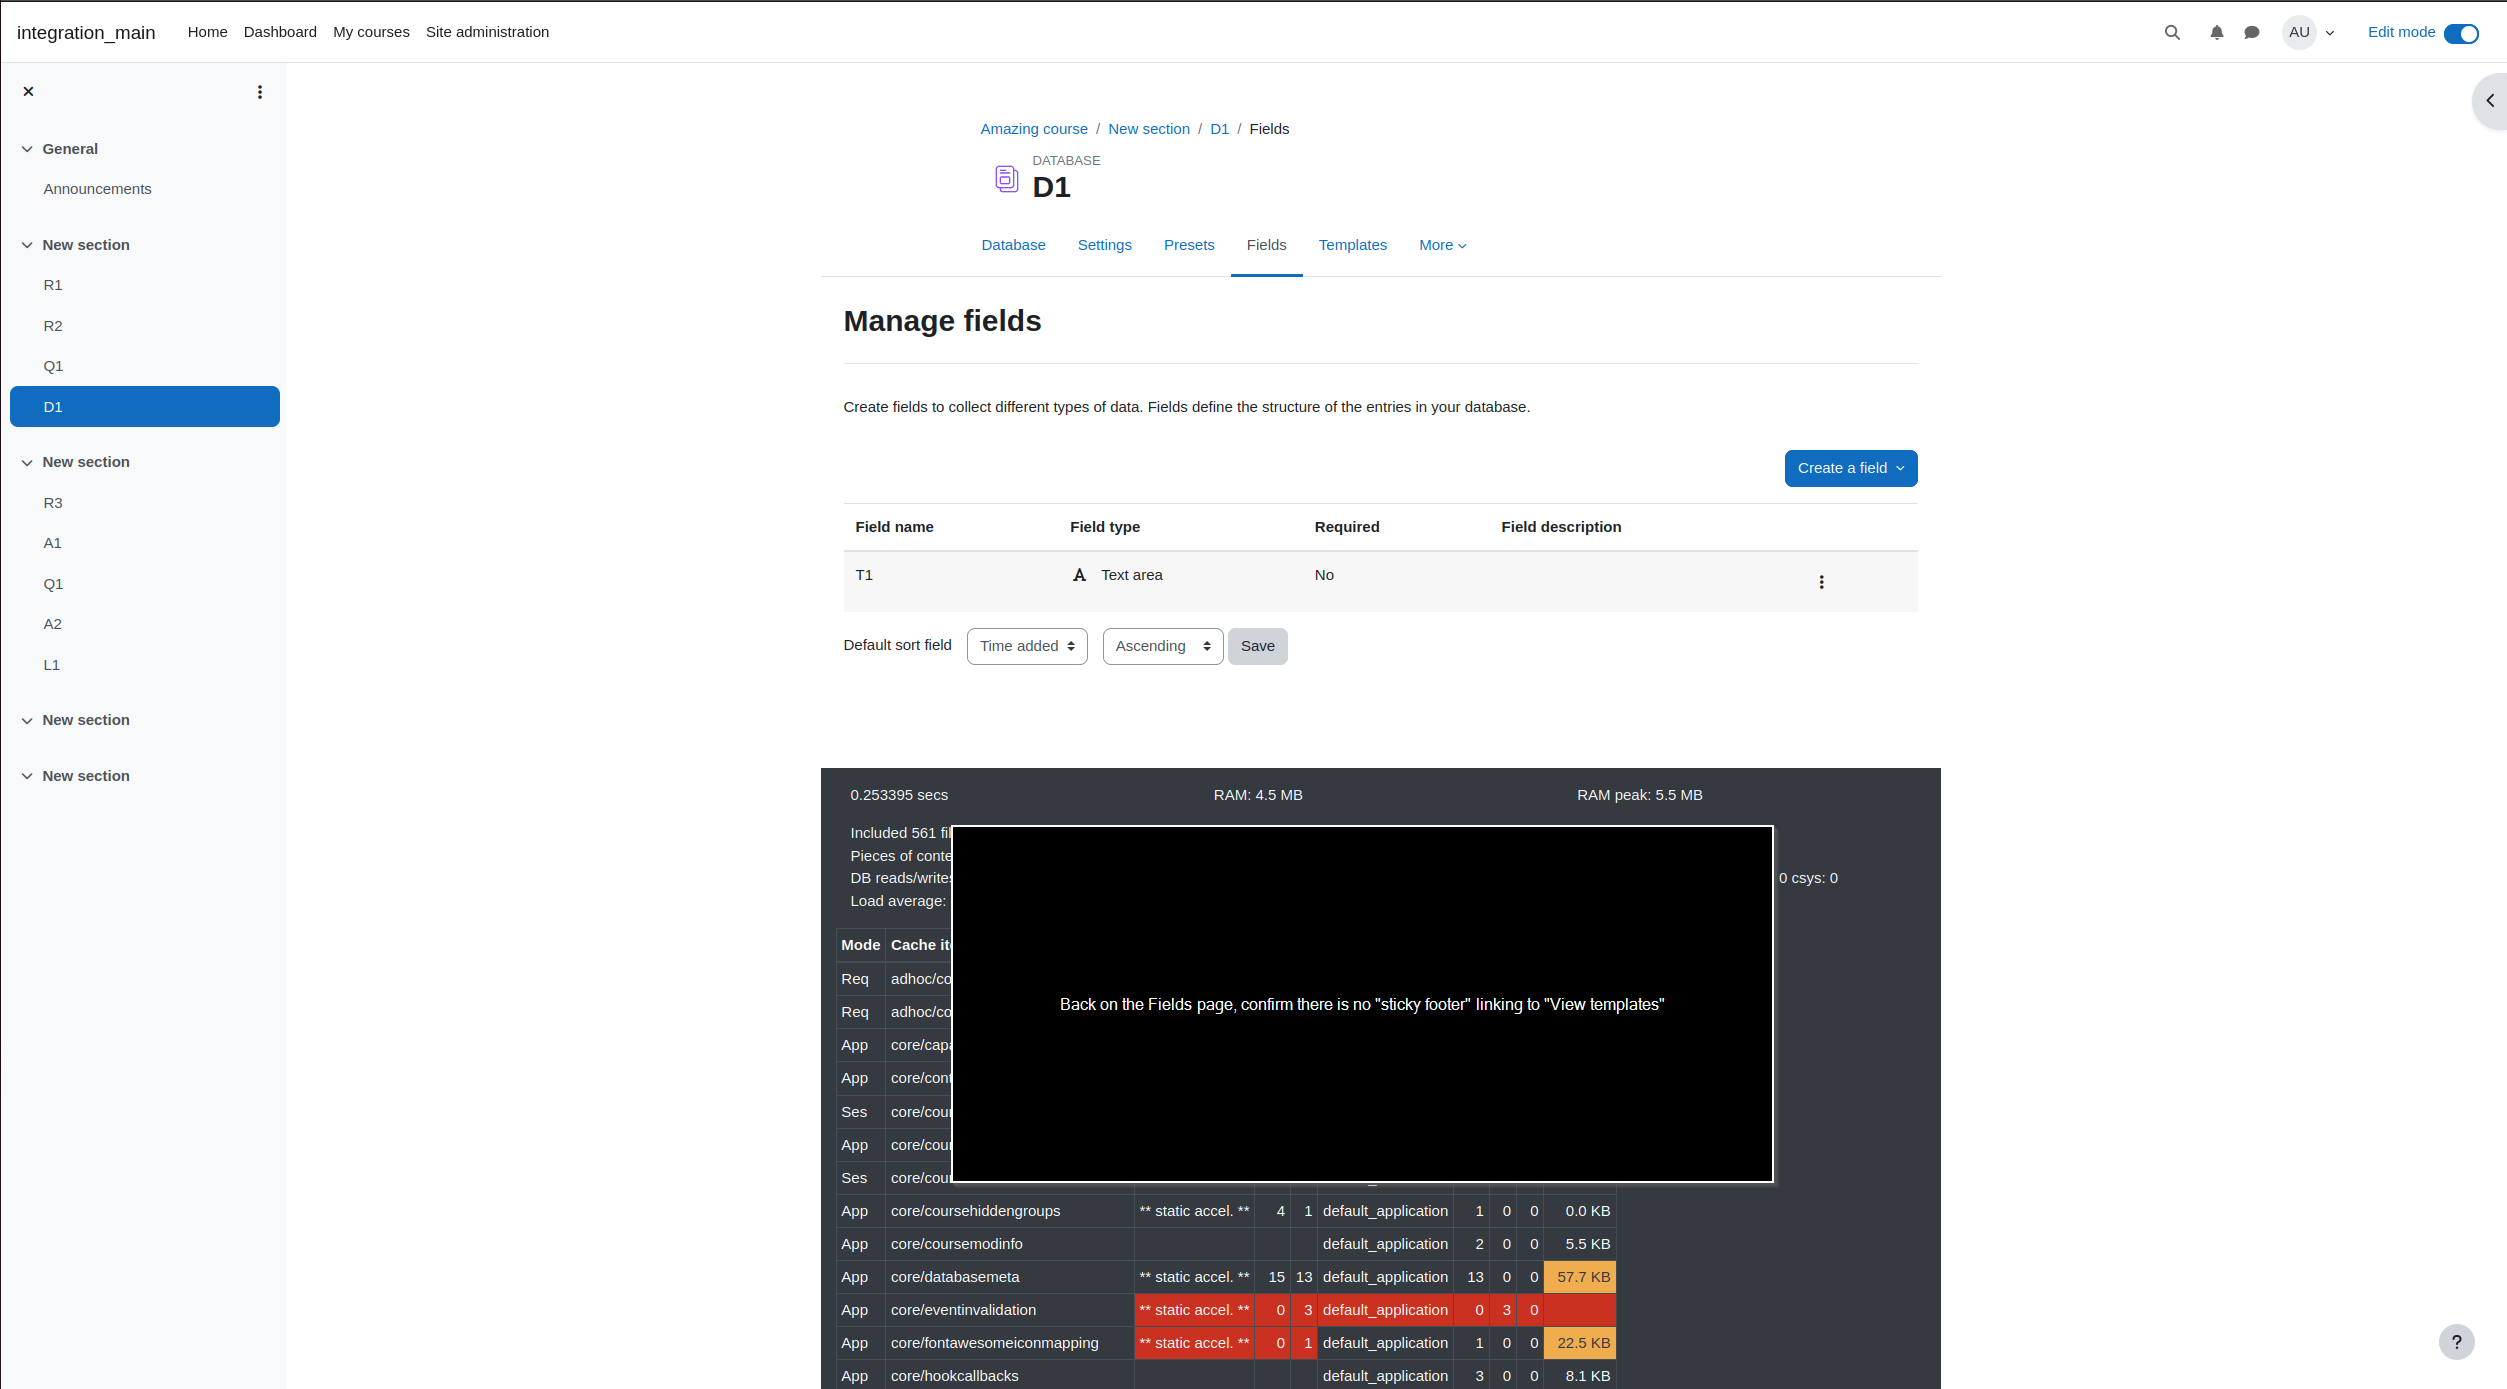Open R3 in course index
The width and height of the screenshot is (2507, 1389).
click(53, 503)
